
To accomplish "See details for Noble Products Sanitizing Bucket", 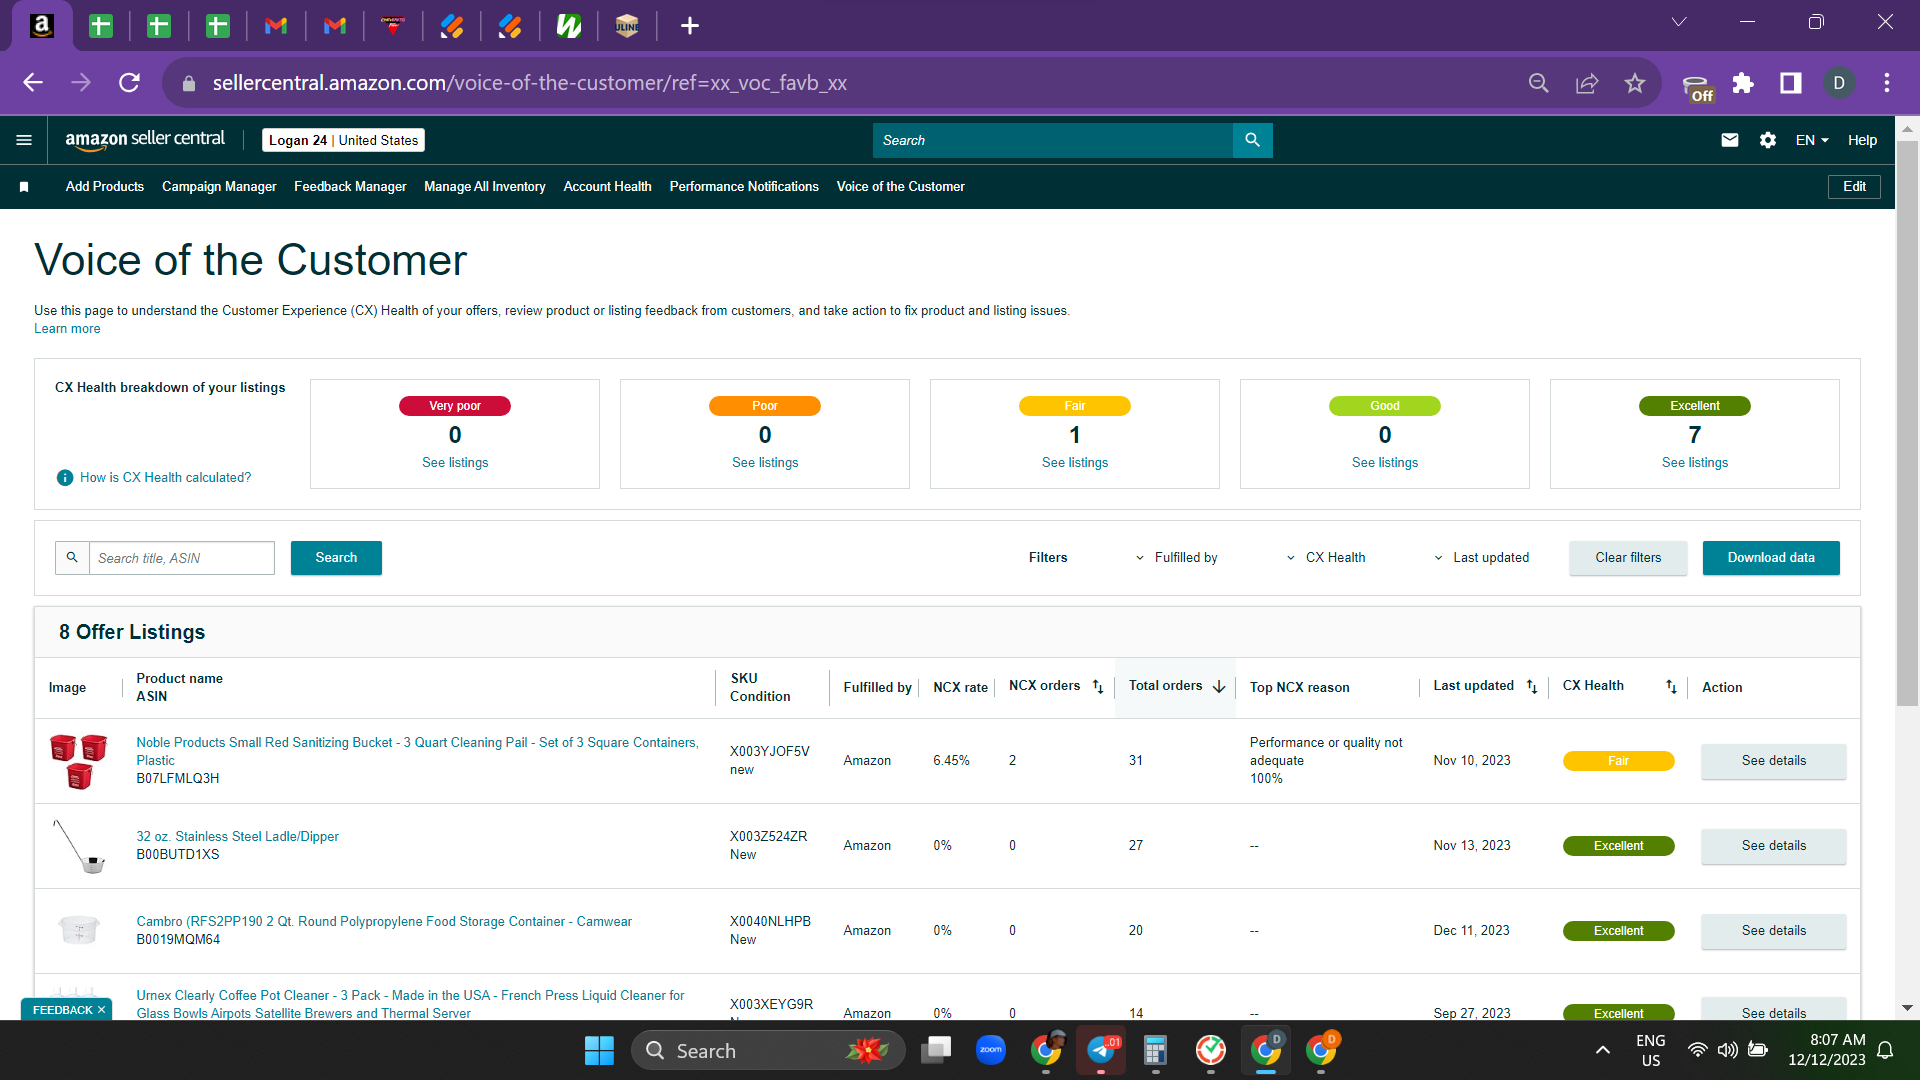I will (1773, 761).
